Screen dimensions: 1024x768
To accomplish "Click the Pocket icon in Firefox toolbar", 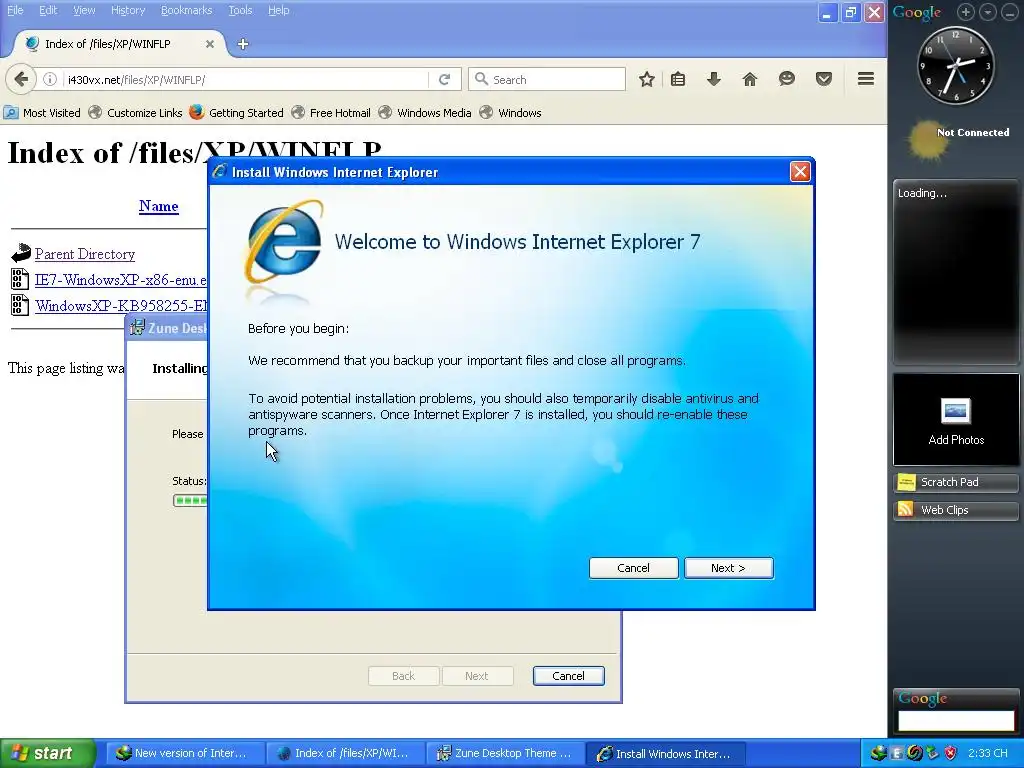I will (824, 80).
